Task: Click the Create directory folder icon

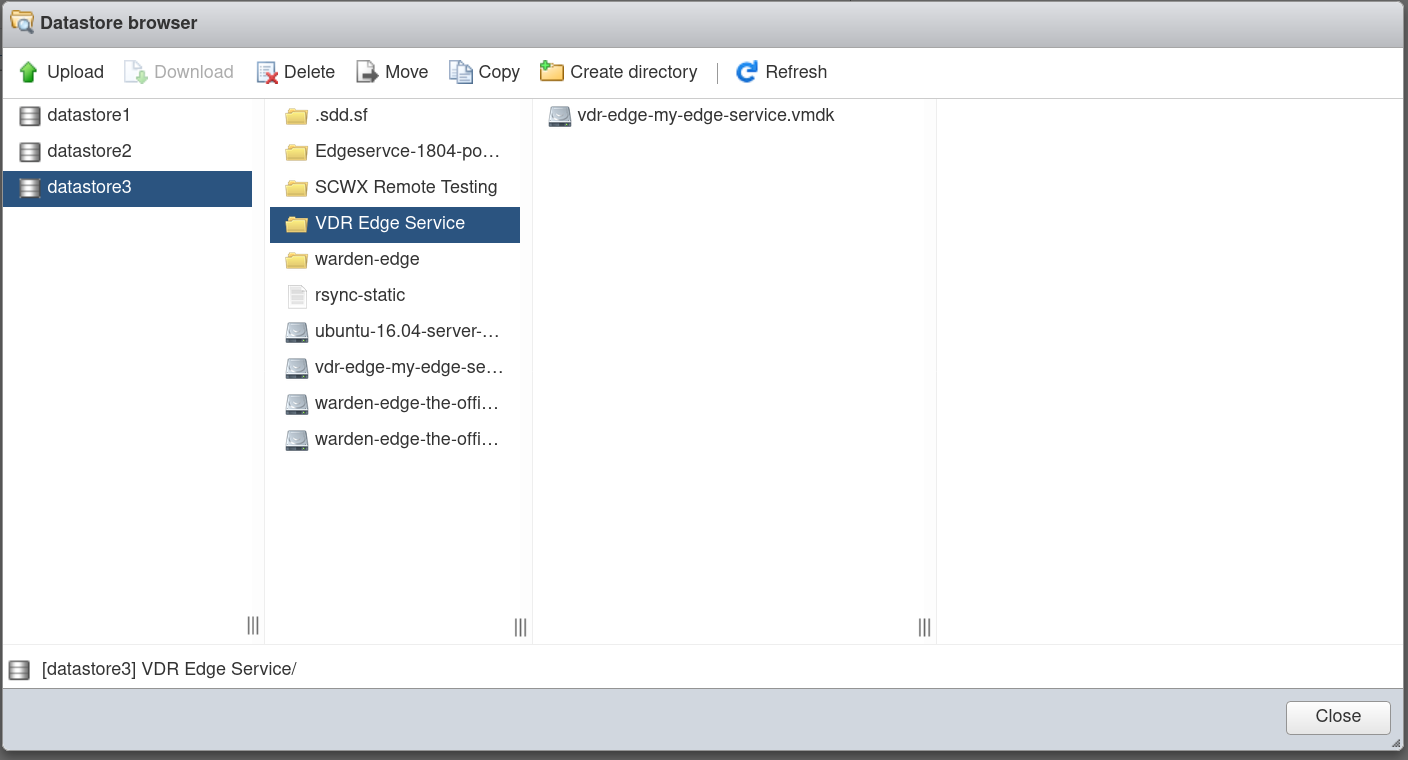Action: 551,71
